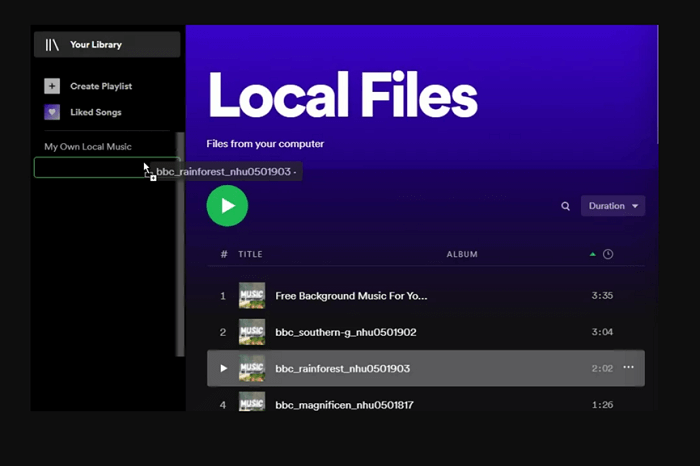
Task: Toggle sort order with the green arrow
Action: coord(595,254)
